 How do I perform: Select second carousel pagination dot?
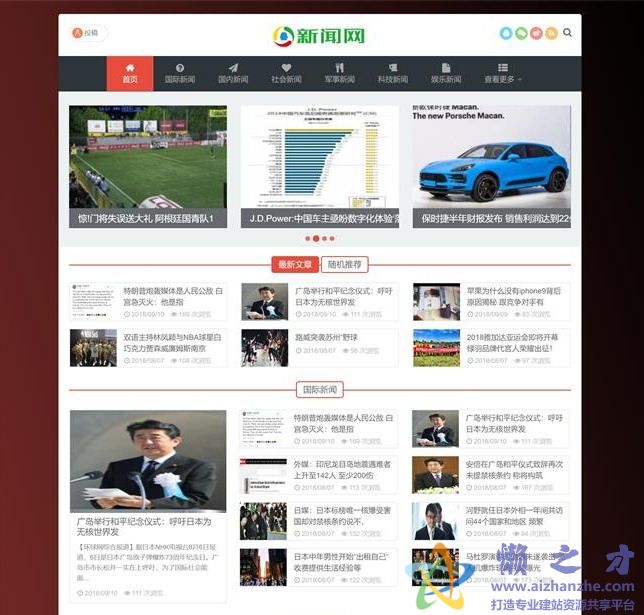[316, 238]
